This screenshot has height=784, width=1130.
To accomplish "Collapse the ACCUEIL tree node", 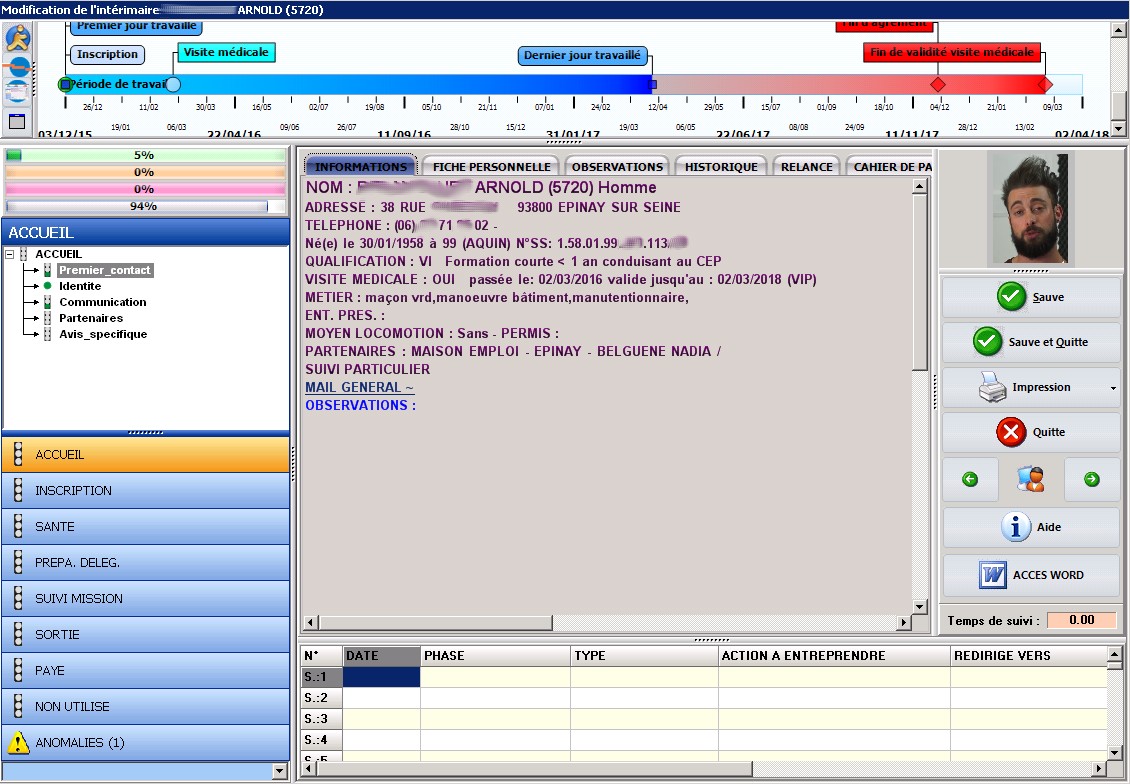I will pyautogui.click(x=10, y=254).
